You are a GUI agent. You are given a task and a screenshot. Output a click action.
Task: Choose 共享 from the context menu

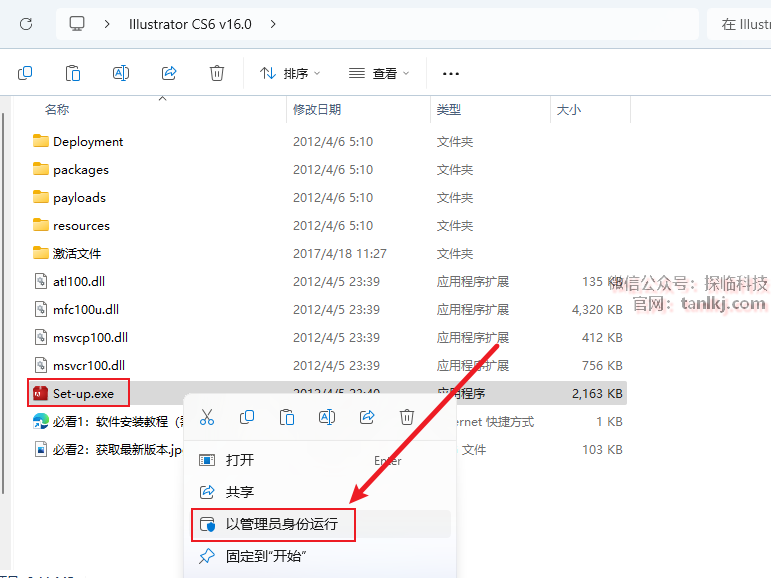point(320,492)
